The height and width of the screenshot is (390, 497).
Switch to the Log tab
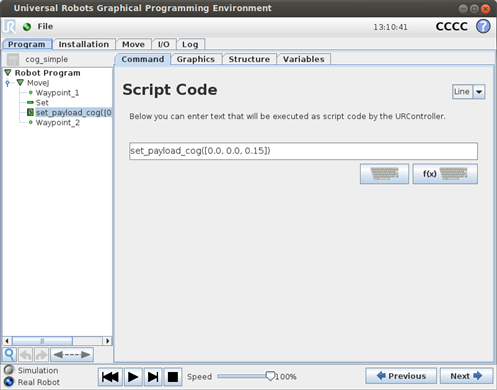click(x=190, y=44)
